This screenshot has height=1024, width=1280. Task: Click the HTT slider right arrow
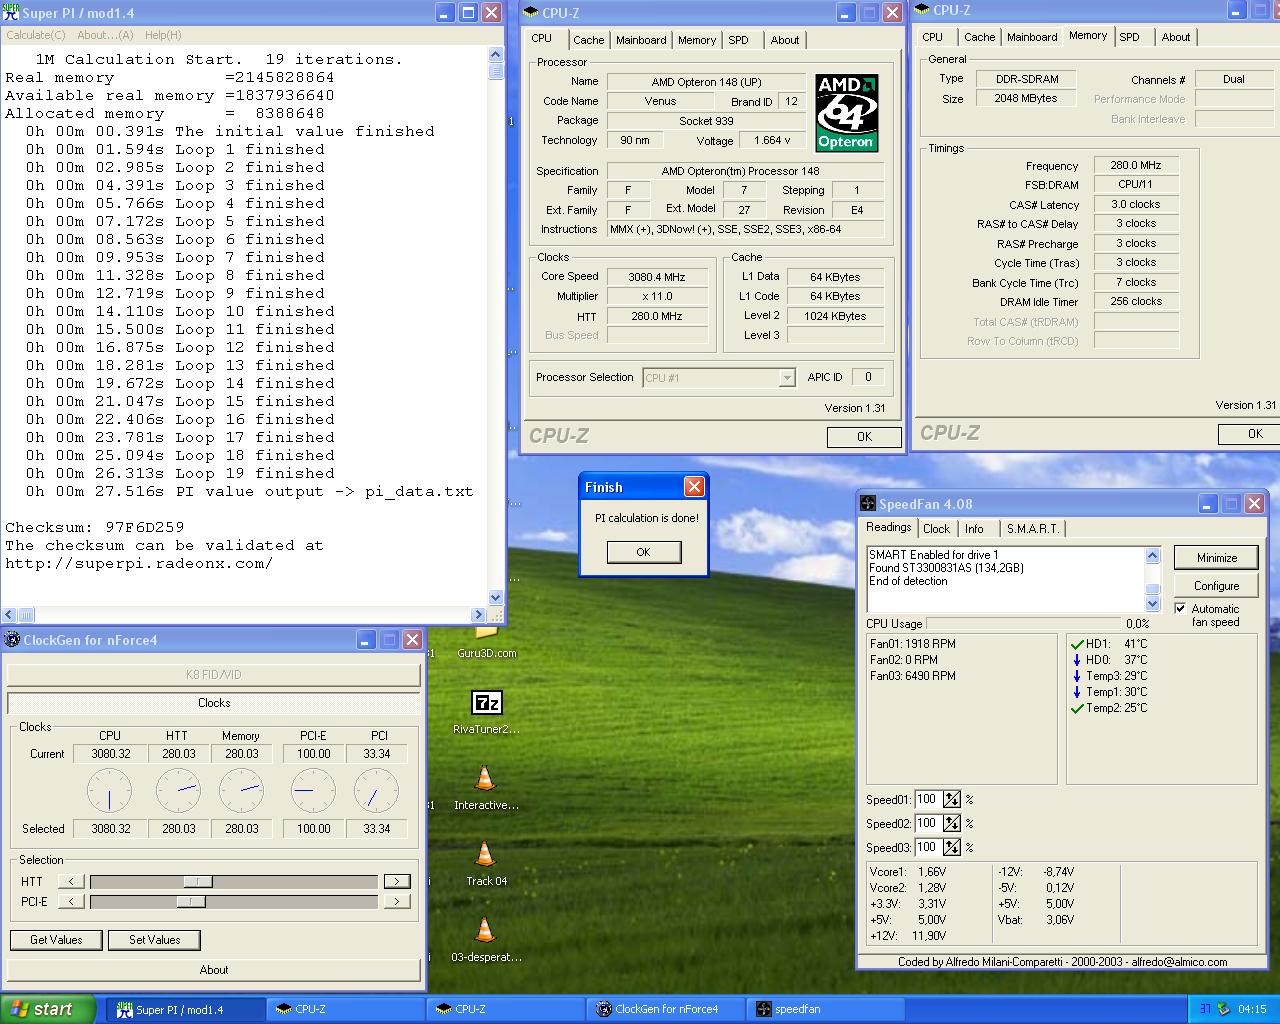tap(397, 881)
